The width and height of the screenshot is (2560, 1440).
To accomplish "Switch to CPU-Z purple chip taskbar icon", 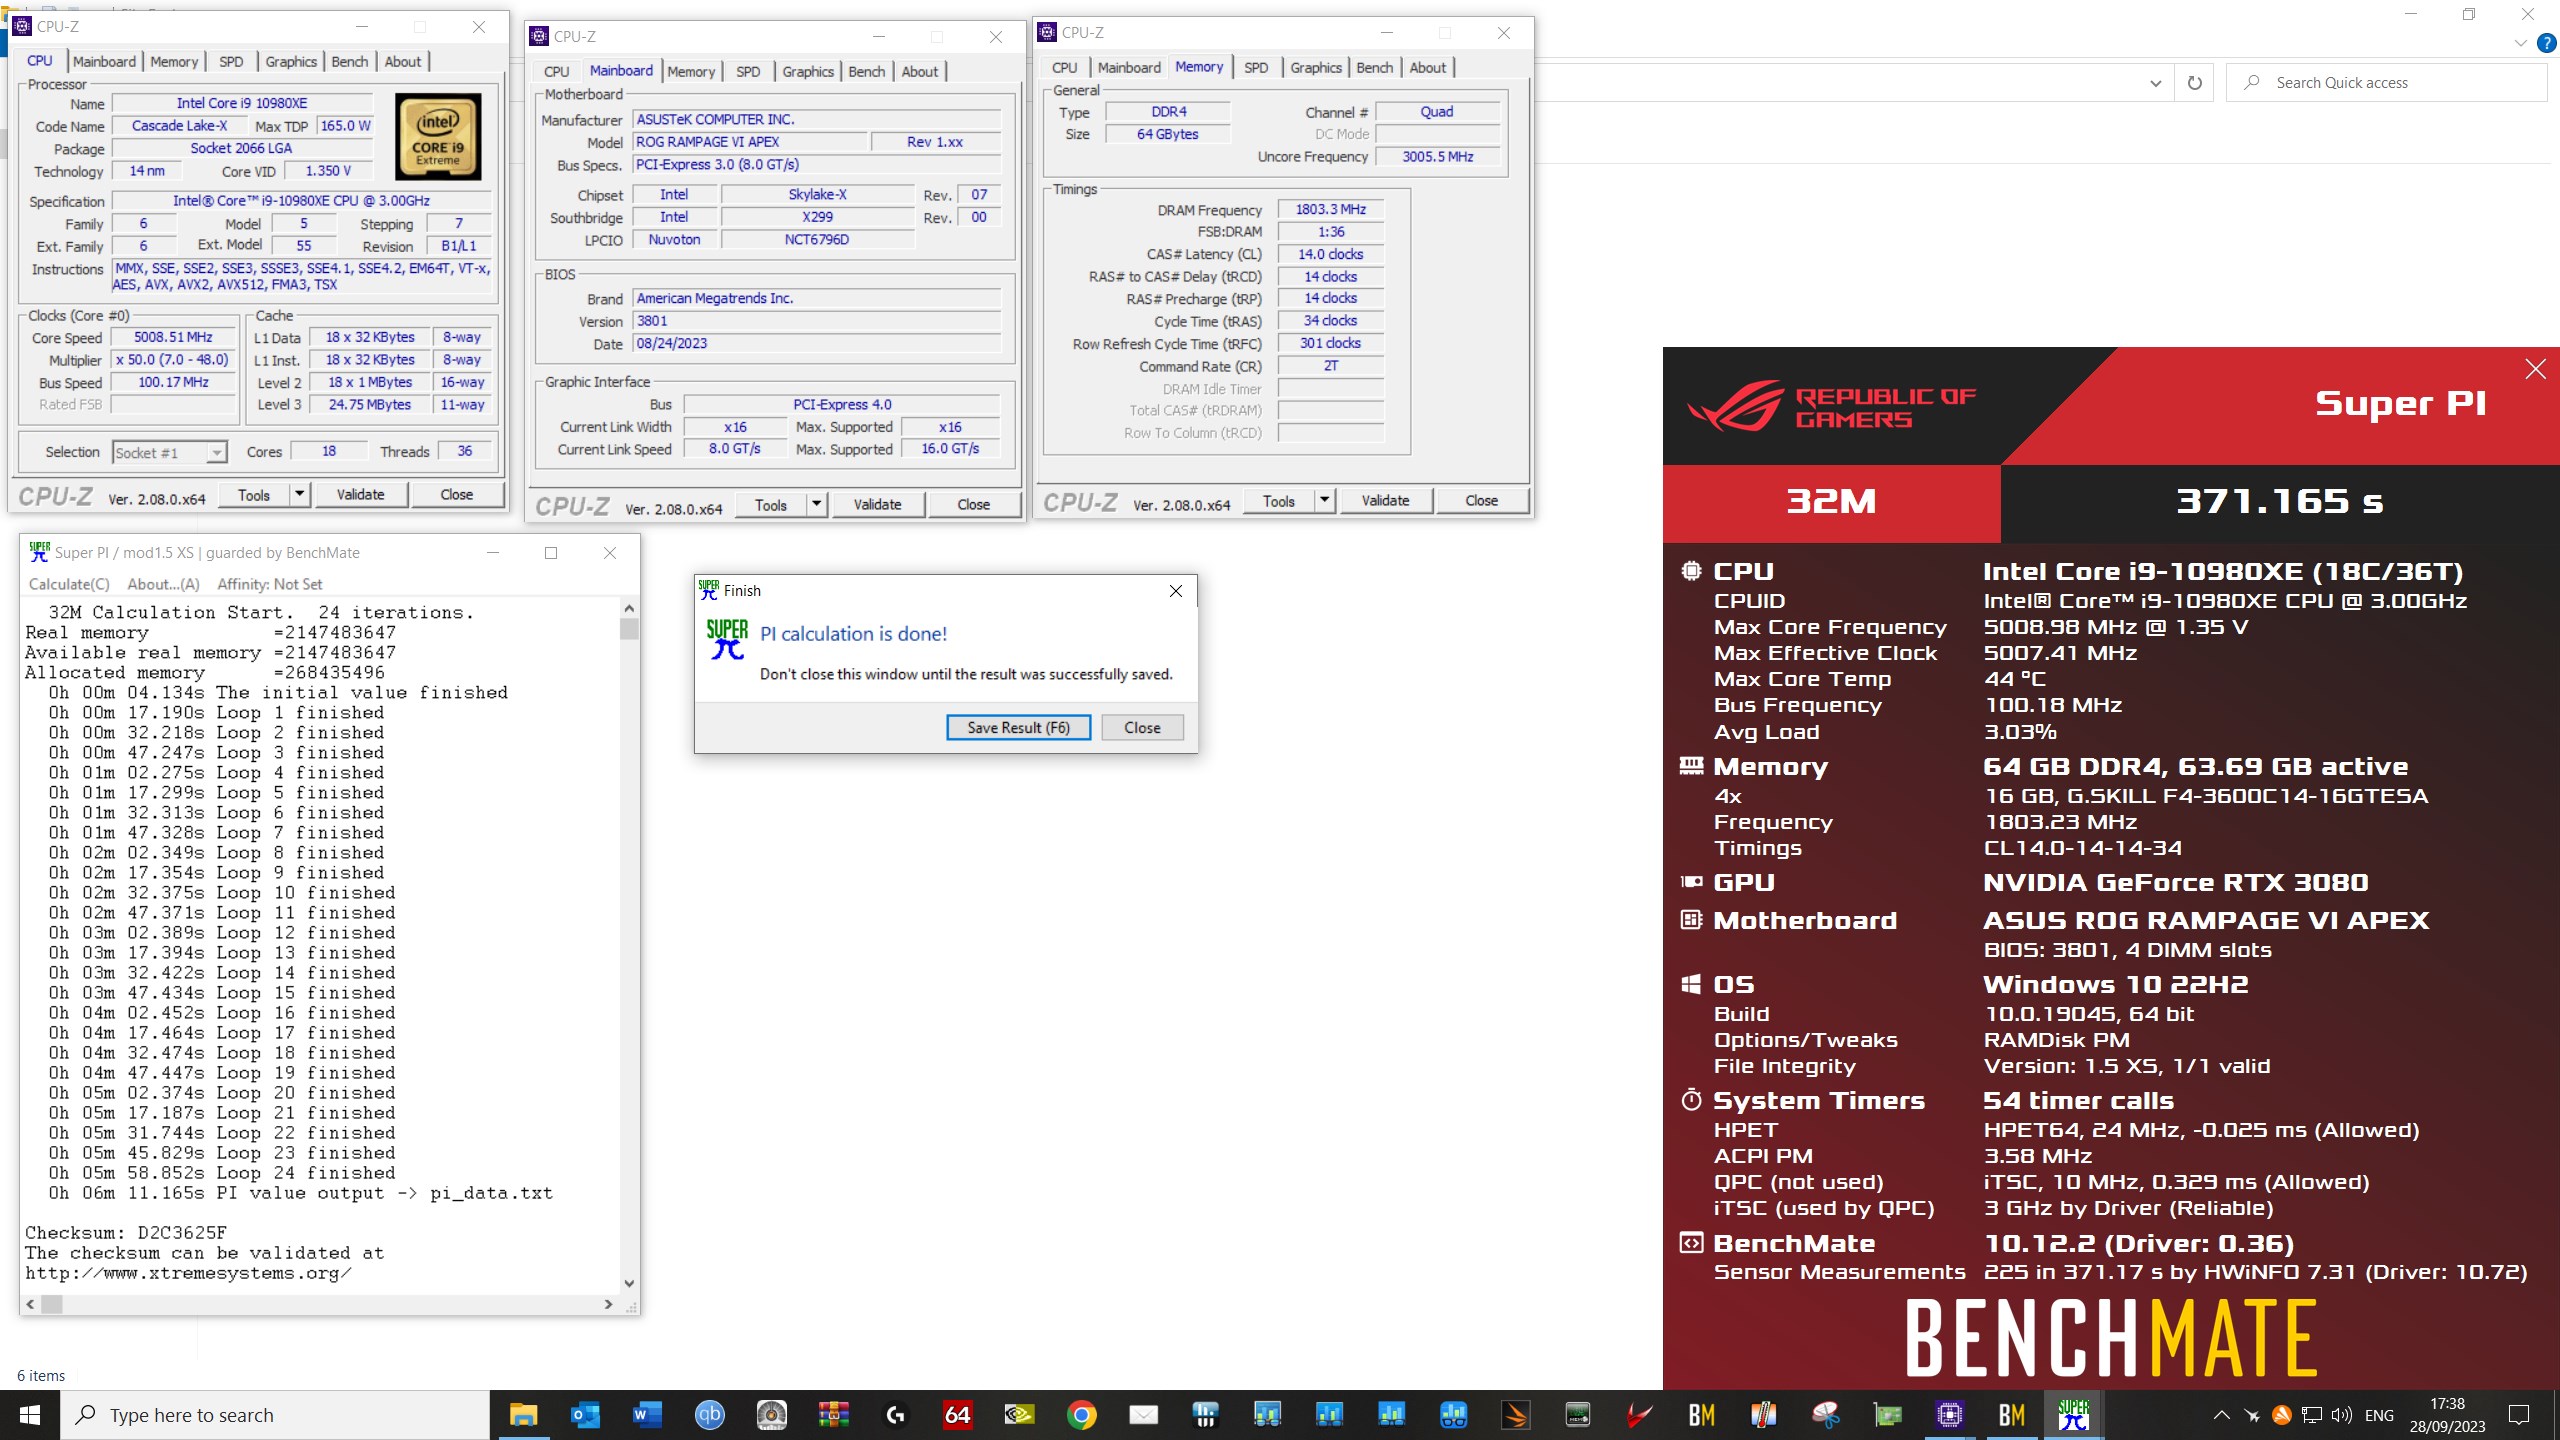I will coord(1949,1415).
